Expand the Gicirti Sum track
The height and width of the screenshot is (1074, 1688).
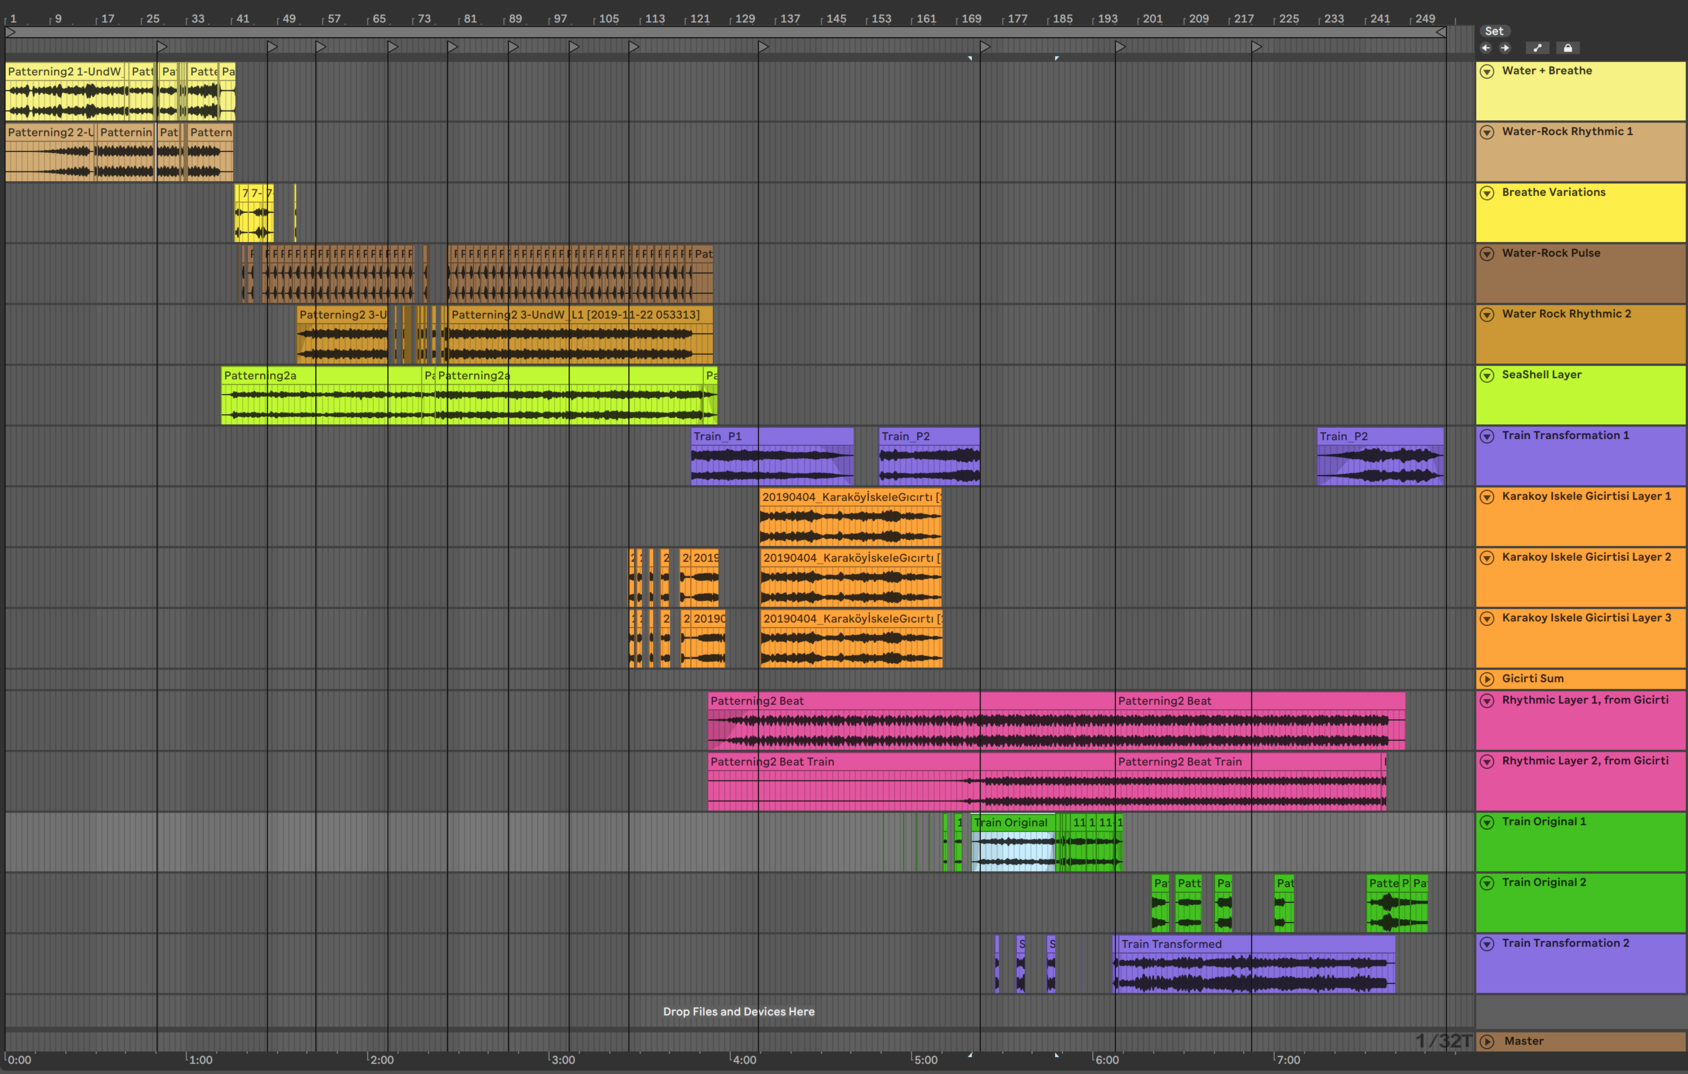point(1487,679)
